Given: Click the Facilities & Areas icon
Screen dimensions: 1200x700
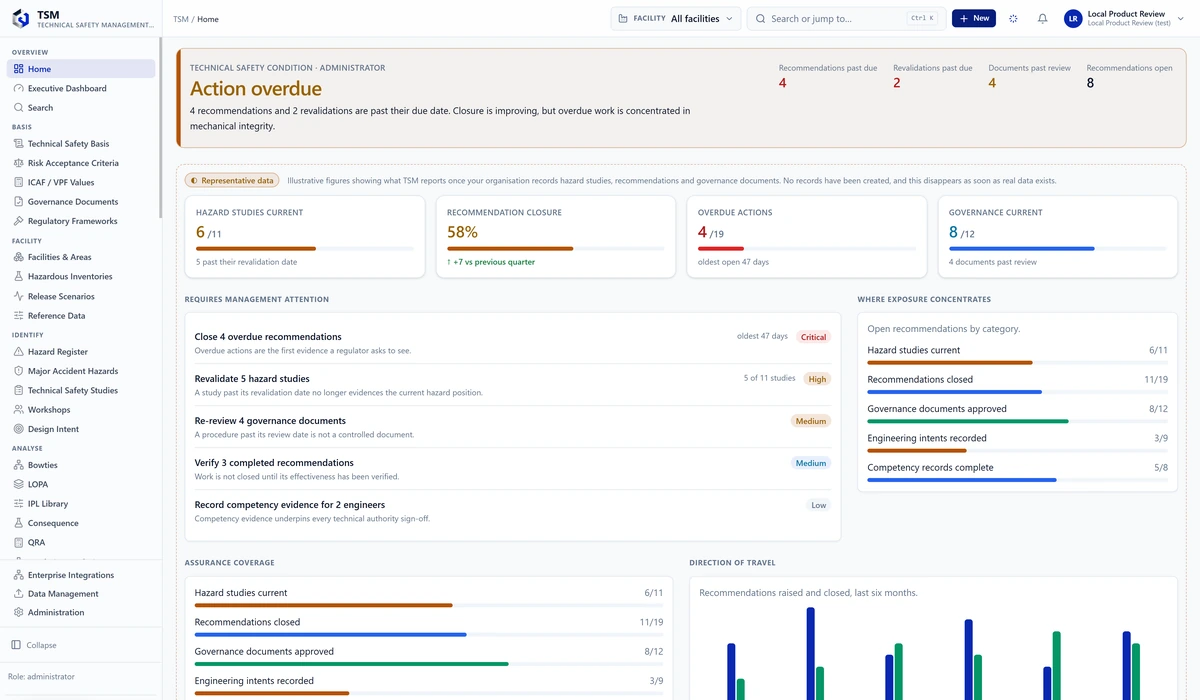Looking at the screenshot, I should [x=18, y=257].
